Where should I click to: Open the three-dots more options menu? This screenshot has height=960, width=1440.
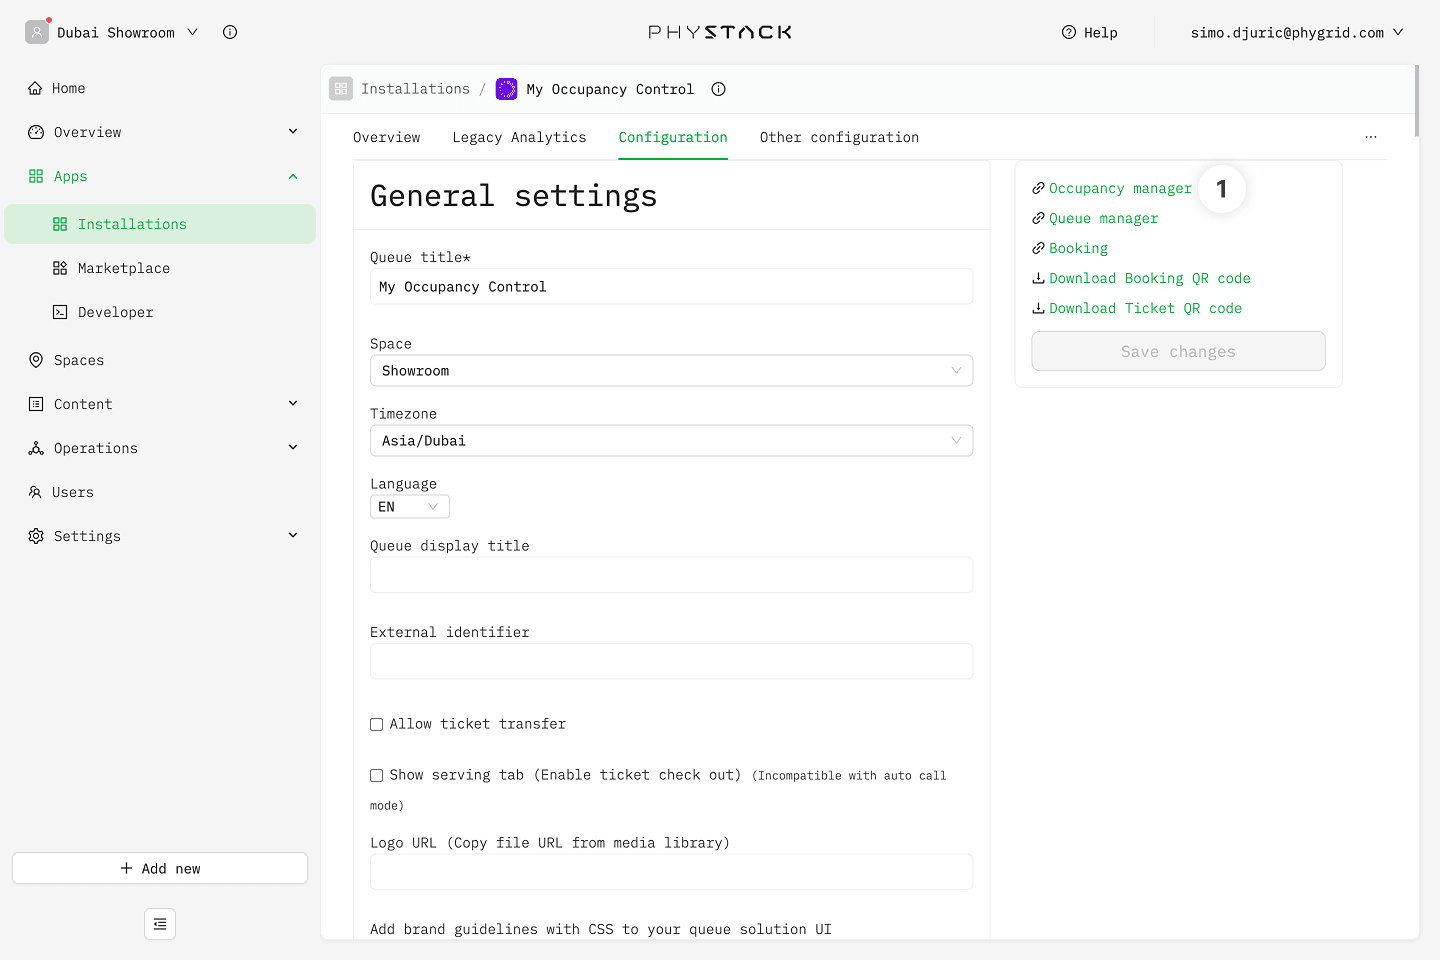click(x=1370, y=137)
